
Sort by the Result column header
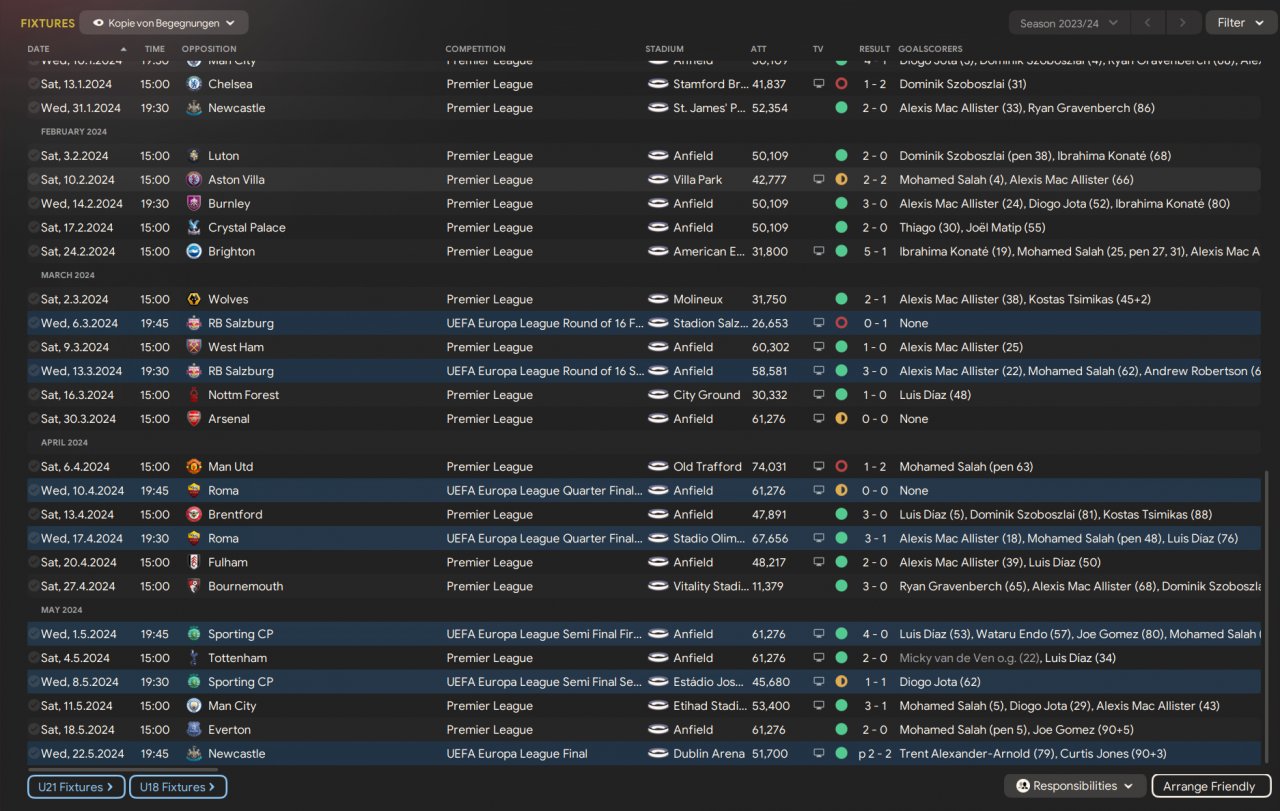tap(874, 49)
